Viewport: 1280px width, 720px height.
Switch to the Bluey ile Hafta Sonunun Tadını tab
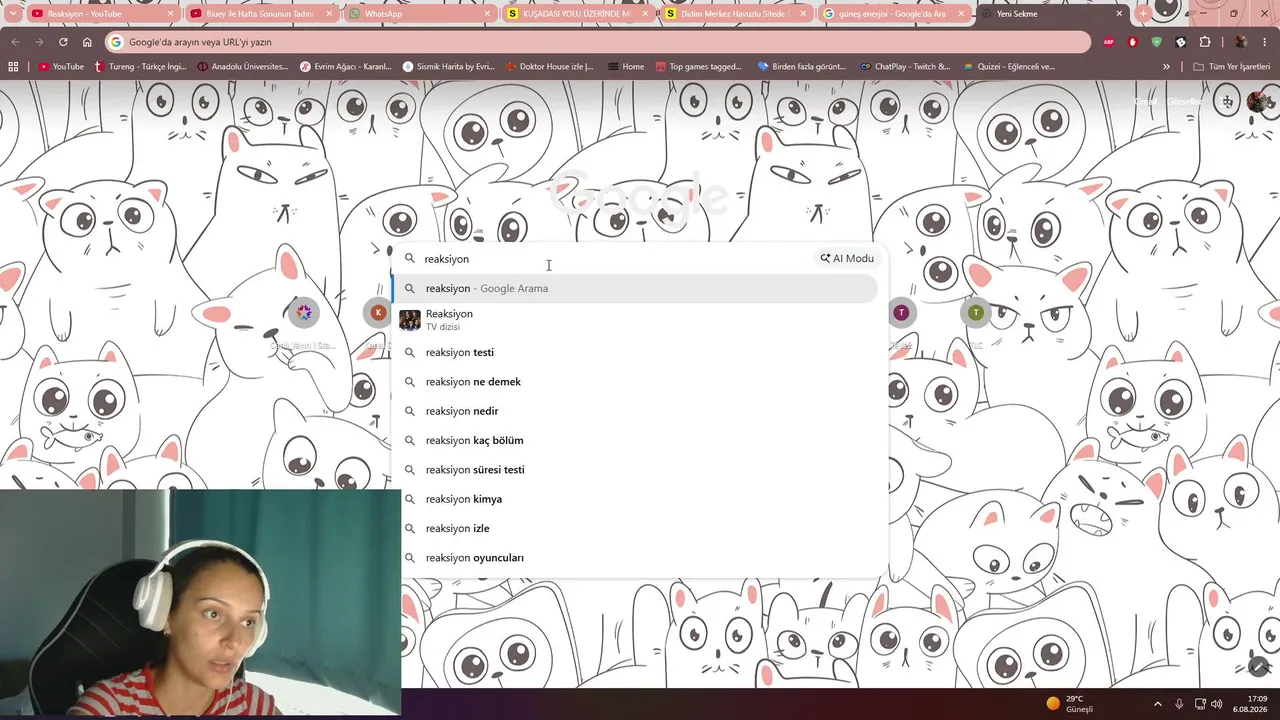pyautogui.click(x=260, y=14)
